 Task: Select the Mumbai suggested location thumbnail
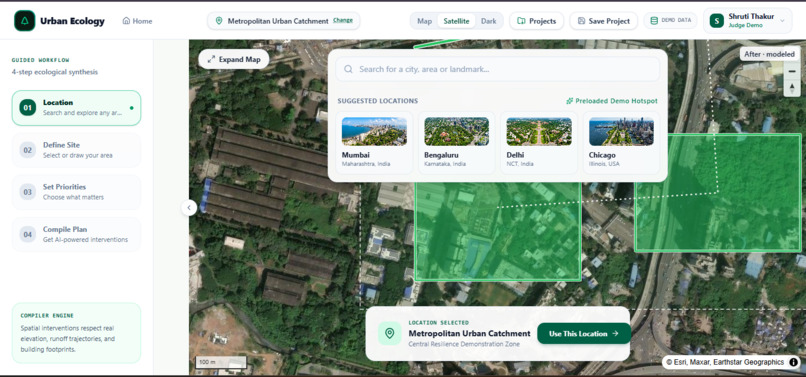[374, 132]
